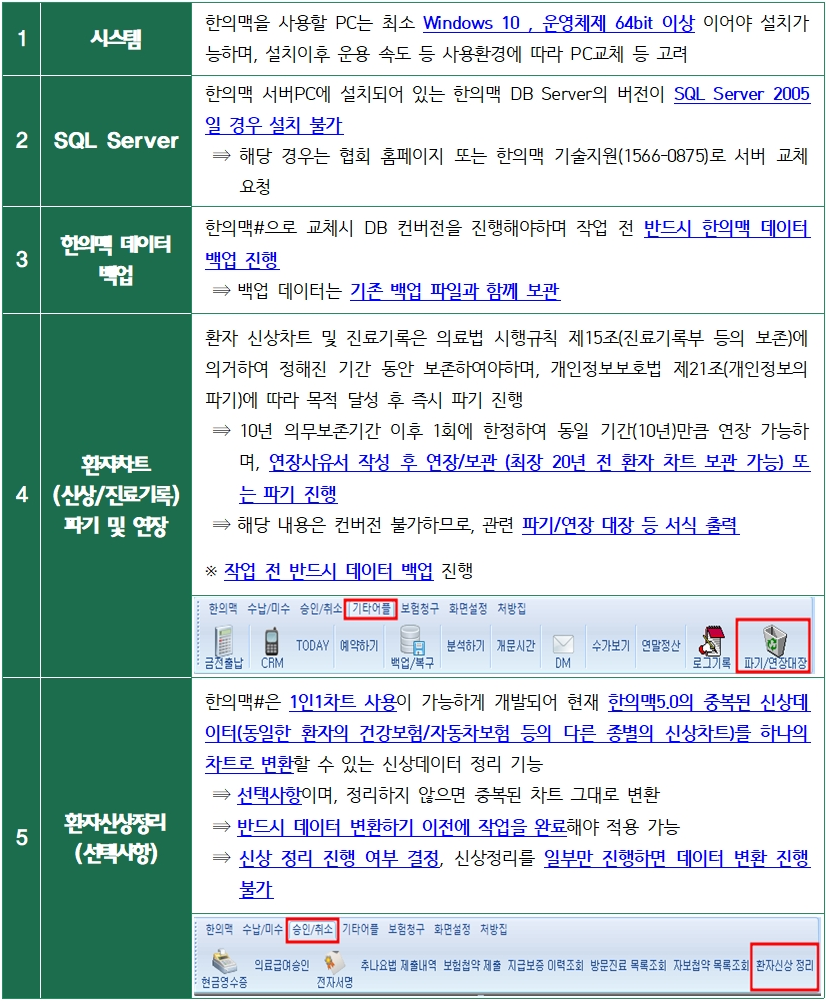The height and width of the screenshot is (1001, 826).
Task: Click the TODAY toolbar item
Action: pos(312,645)
